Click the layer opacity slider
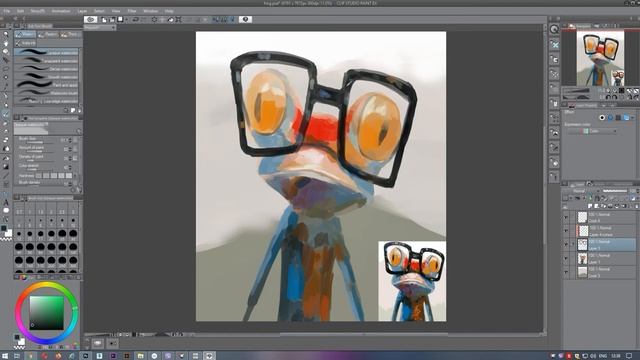This screenshot has height=360, width=640. point(615,191)
